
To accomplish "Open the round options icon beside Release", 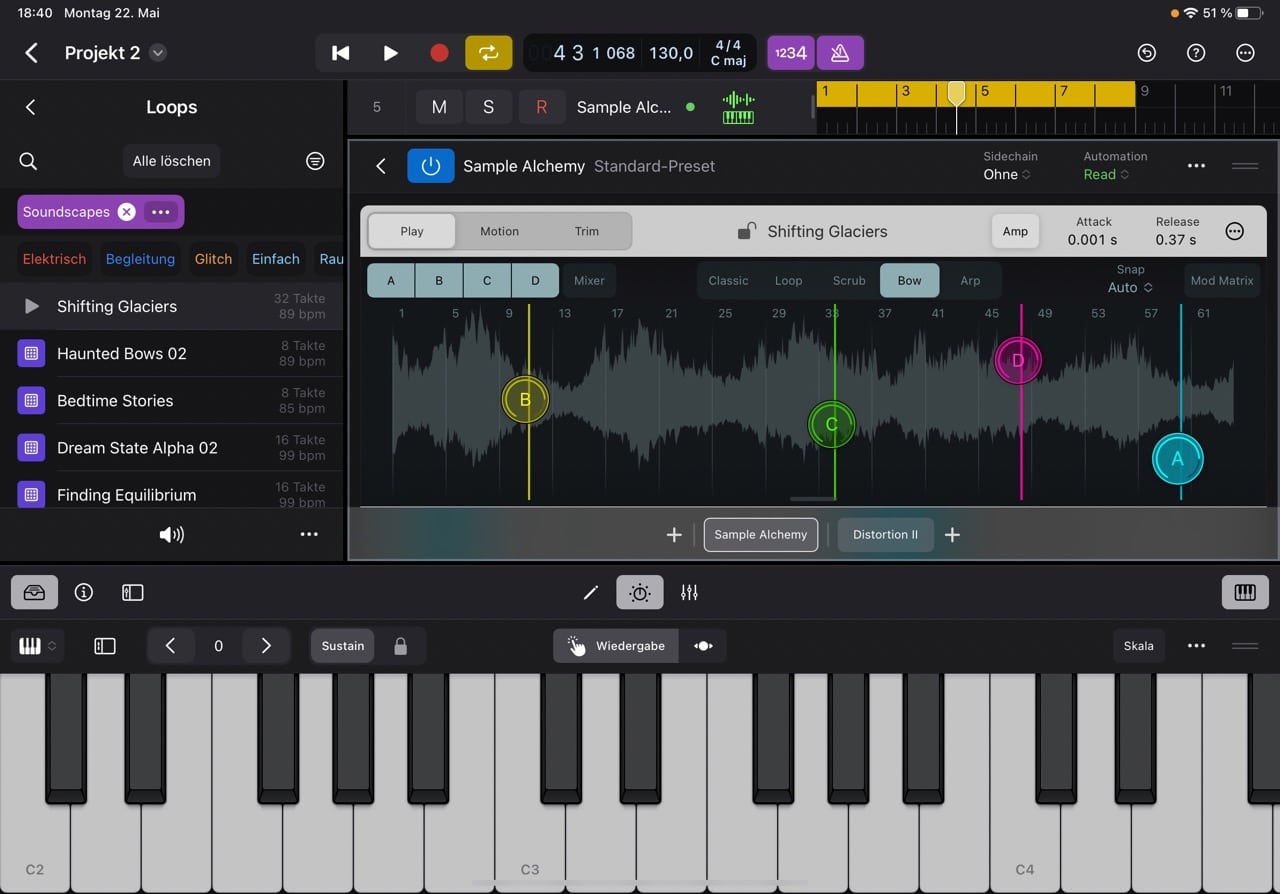I will 1235,231.
